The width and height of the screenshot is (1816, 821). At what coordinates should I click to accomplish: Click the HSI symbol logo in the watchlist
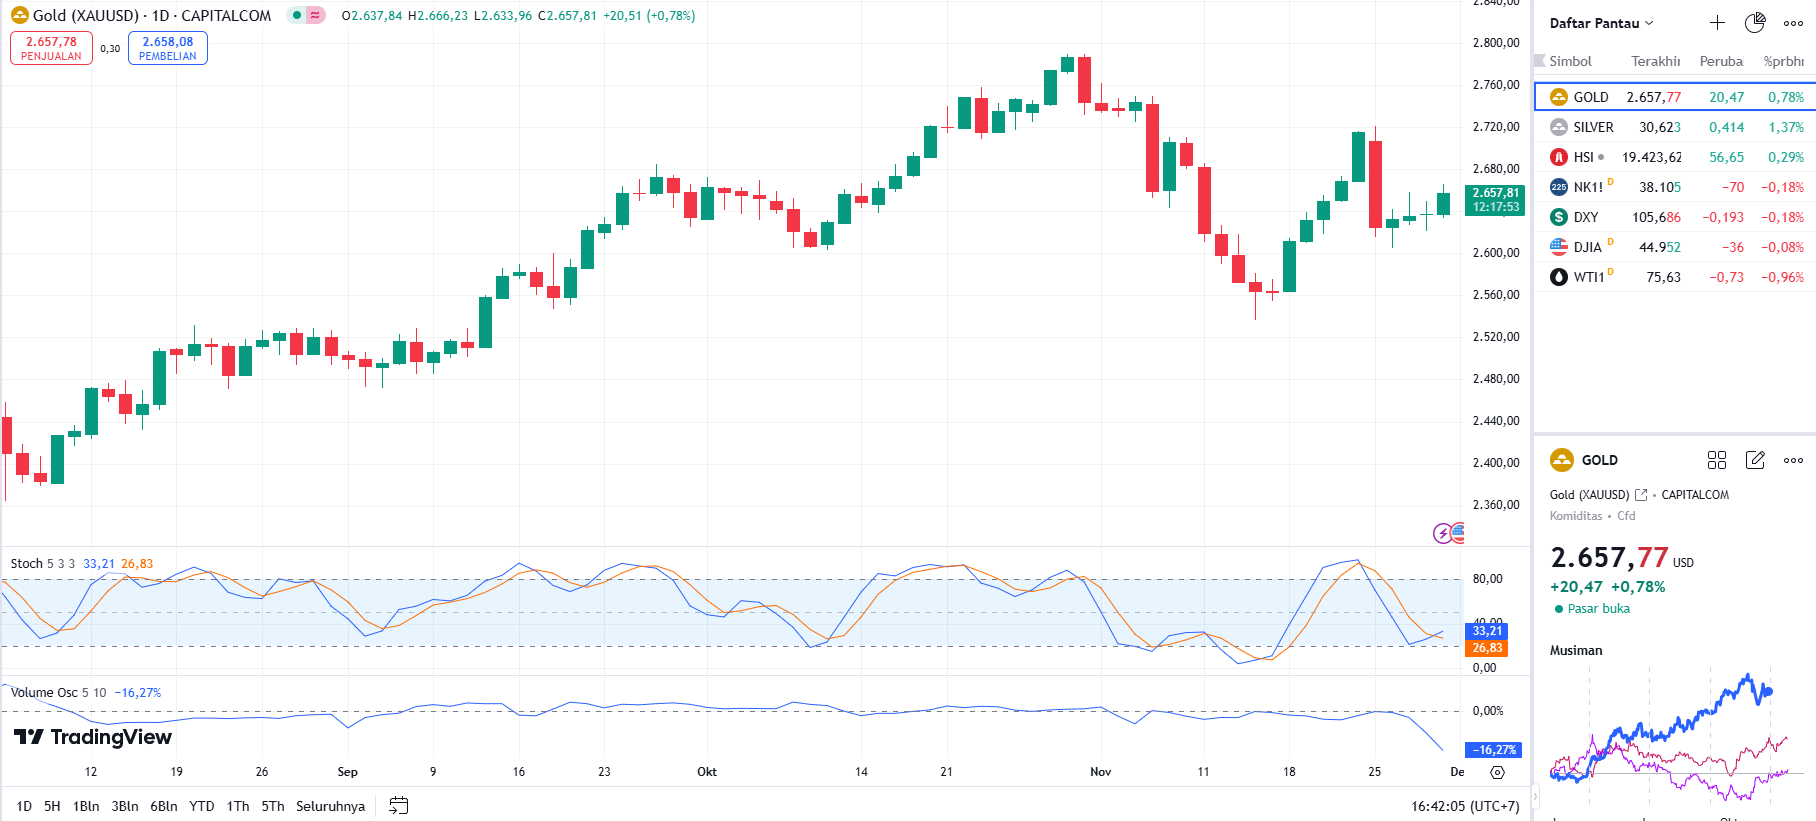(1559, 157)
